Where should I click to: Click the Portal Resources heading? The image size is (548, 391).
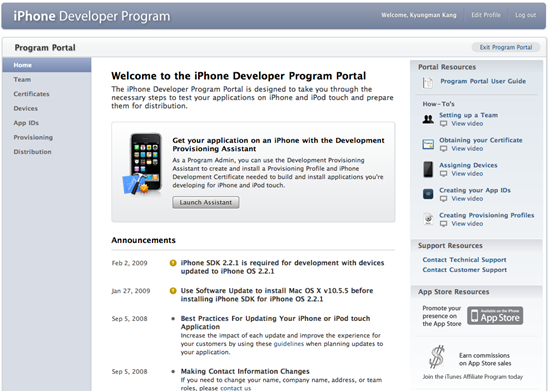click(447, 67)
